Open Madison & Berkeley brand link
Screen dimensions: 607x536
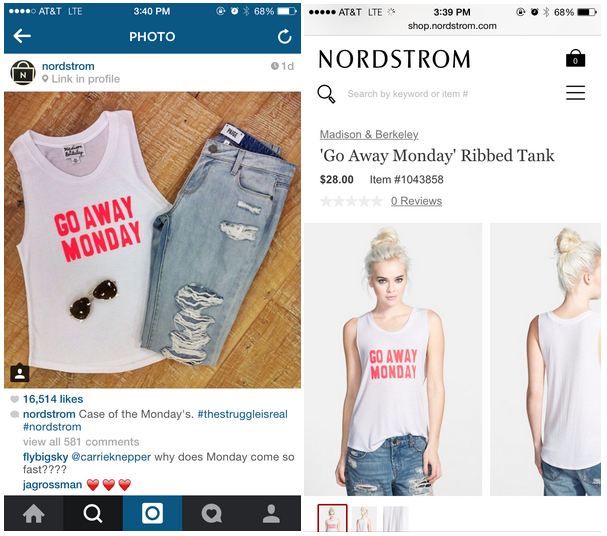click(369, 134)
